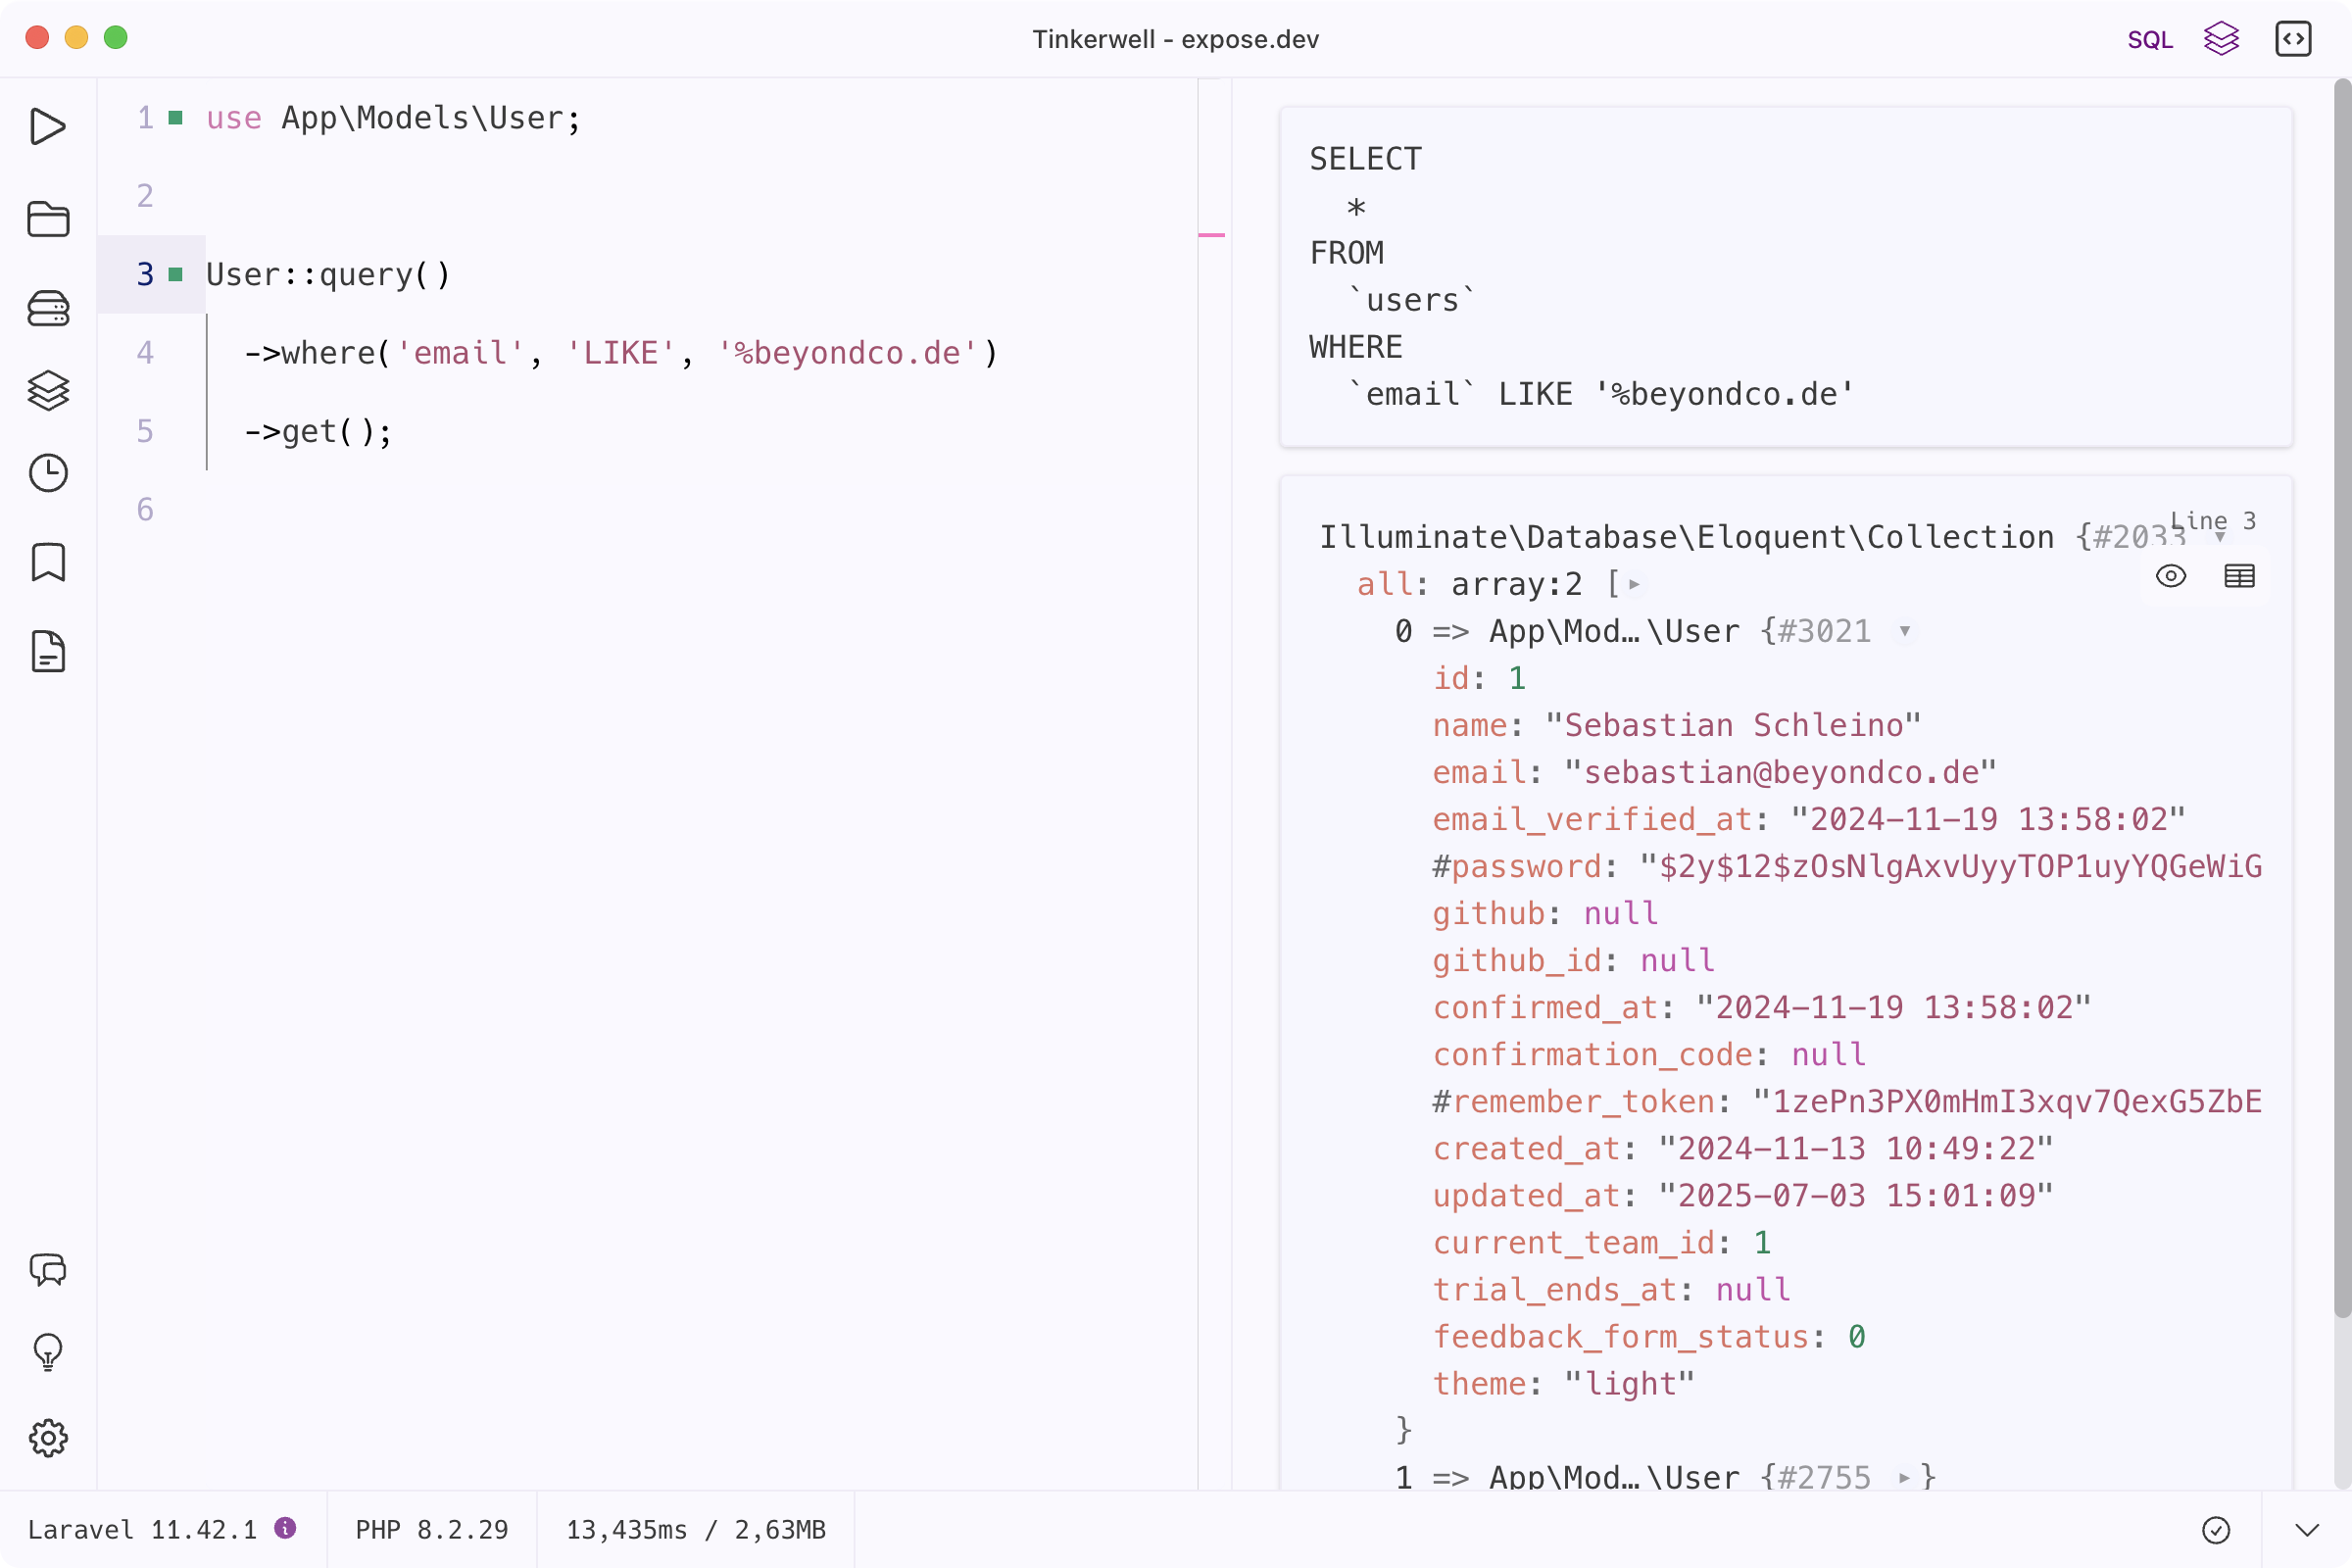The image size is (2352, 1568).
Task: Click the "Sebastian Schleino" name value
Action: coord(1732,725)
